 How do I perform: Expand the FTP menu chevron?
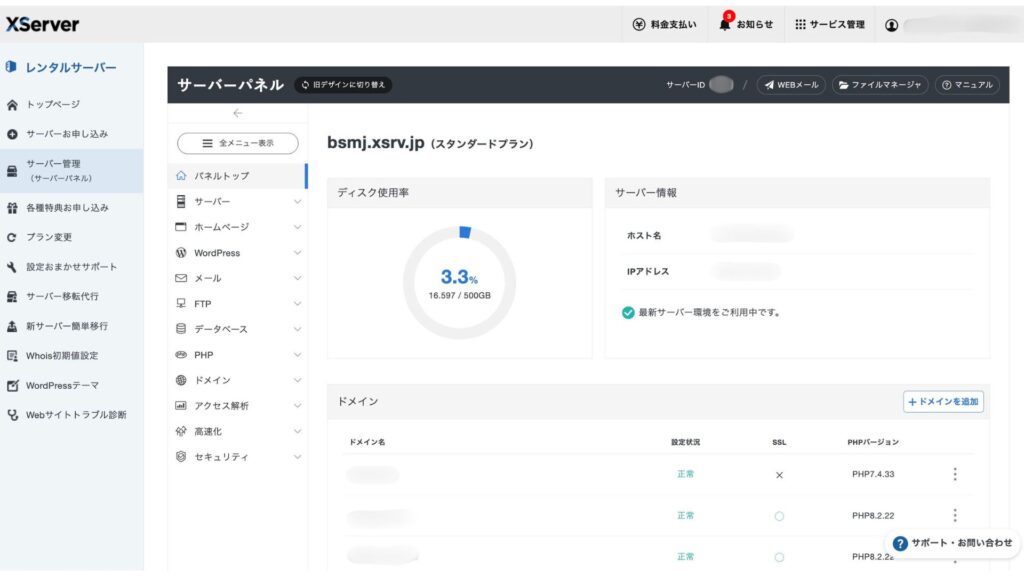[297, 304]
